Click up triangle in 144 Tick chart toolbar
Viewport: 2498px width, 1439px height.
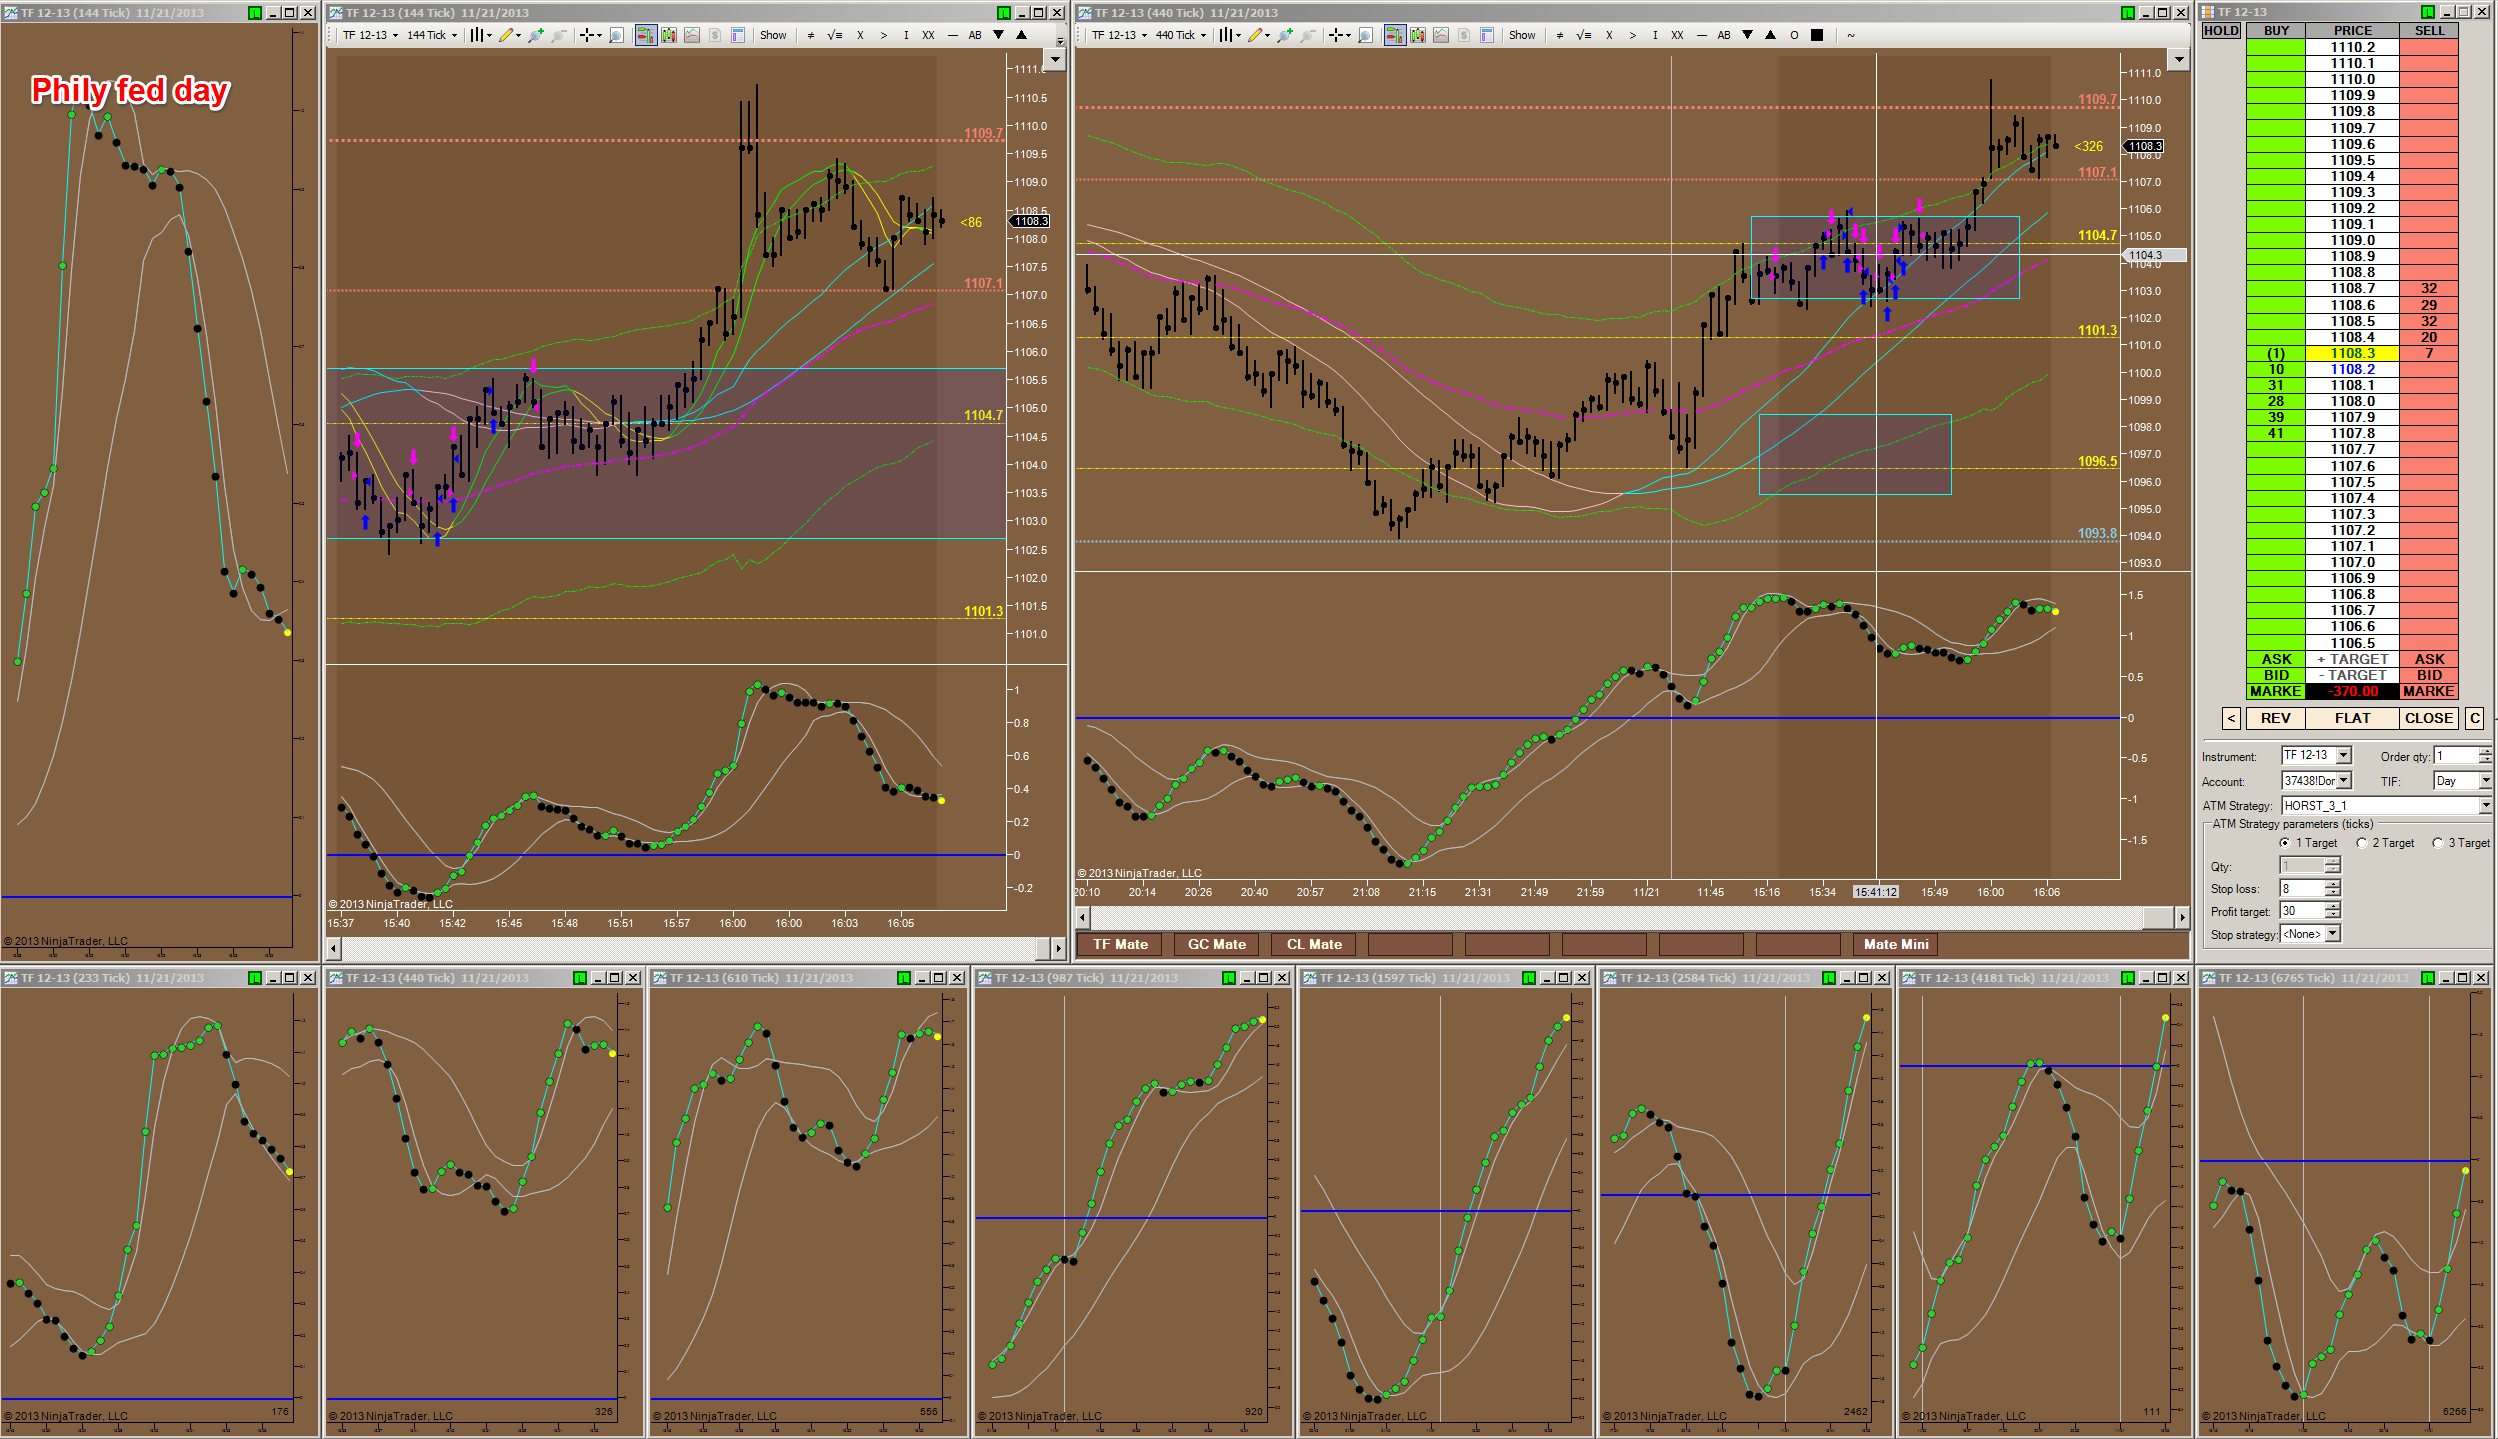tap(1021, 35)
